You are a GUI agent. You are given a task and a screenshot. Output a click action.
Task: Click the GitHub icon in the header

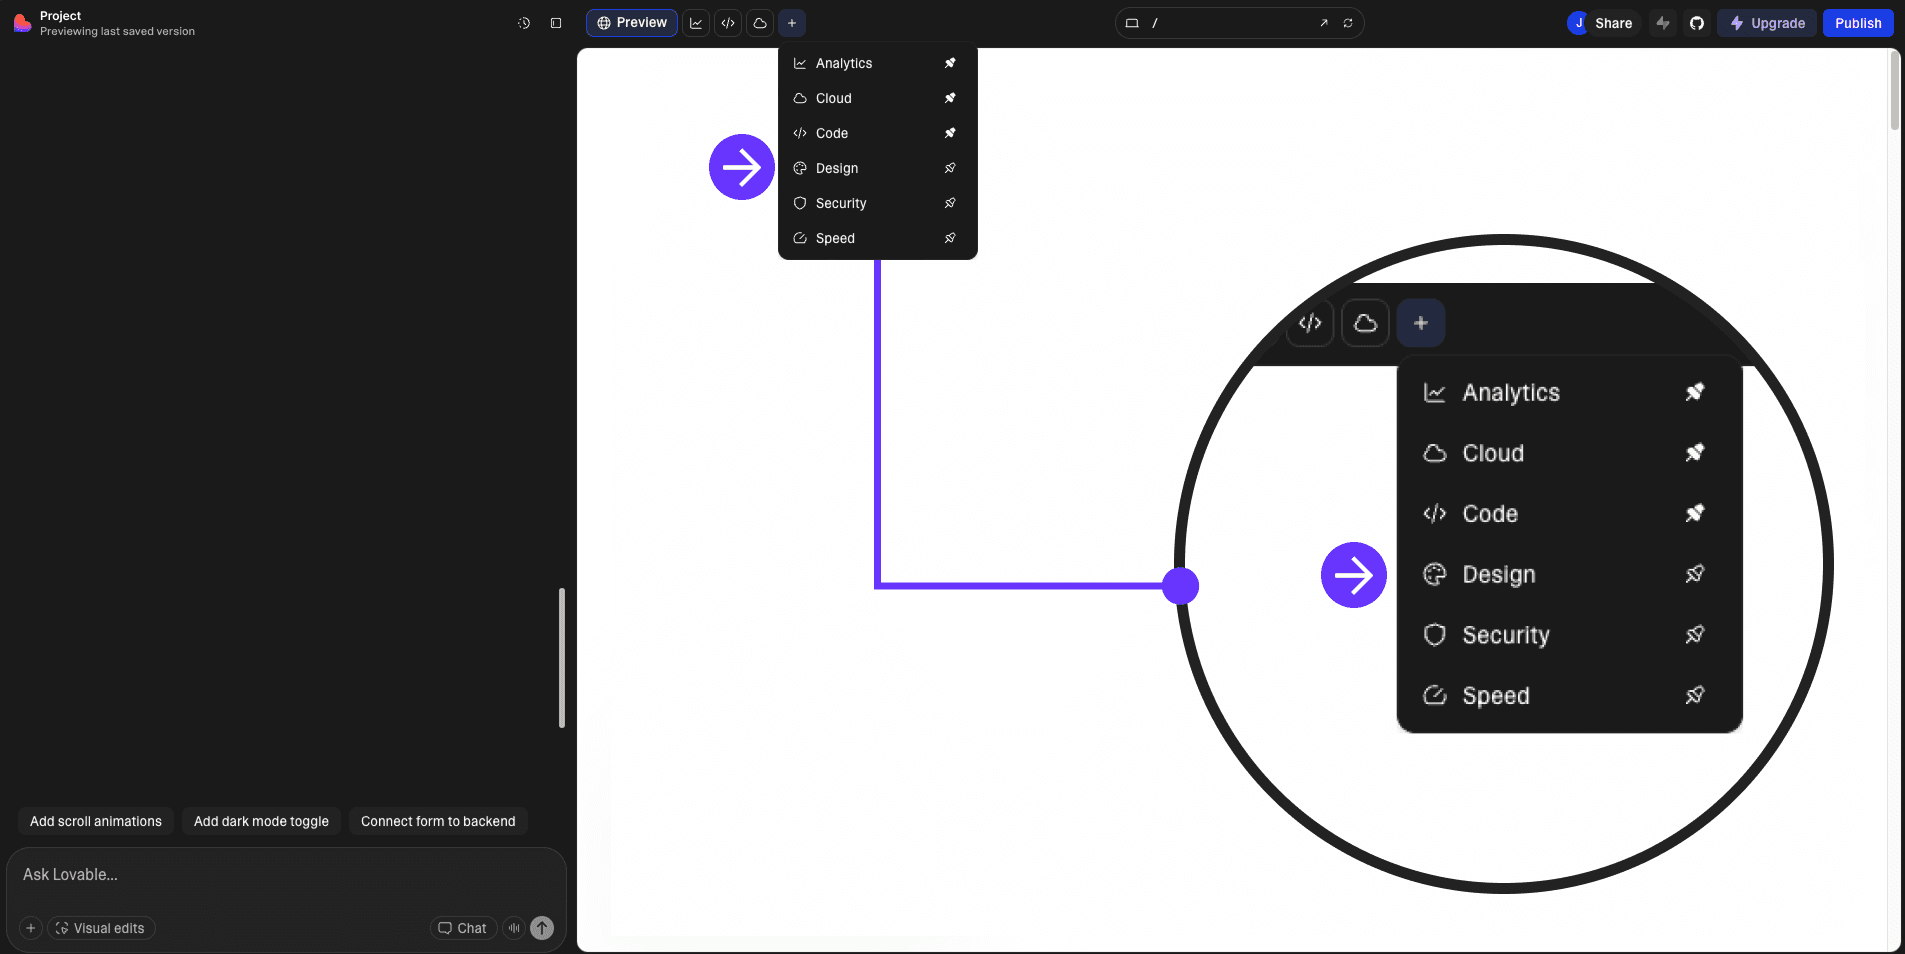pos(1697,23)
